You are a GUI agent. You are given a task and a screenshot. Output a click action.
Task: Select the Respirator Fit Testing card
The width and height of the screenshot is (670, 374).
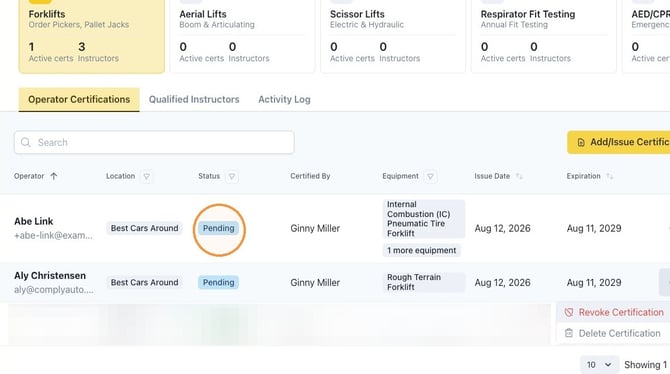pyautogui.click(x=544, y=36)
